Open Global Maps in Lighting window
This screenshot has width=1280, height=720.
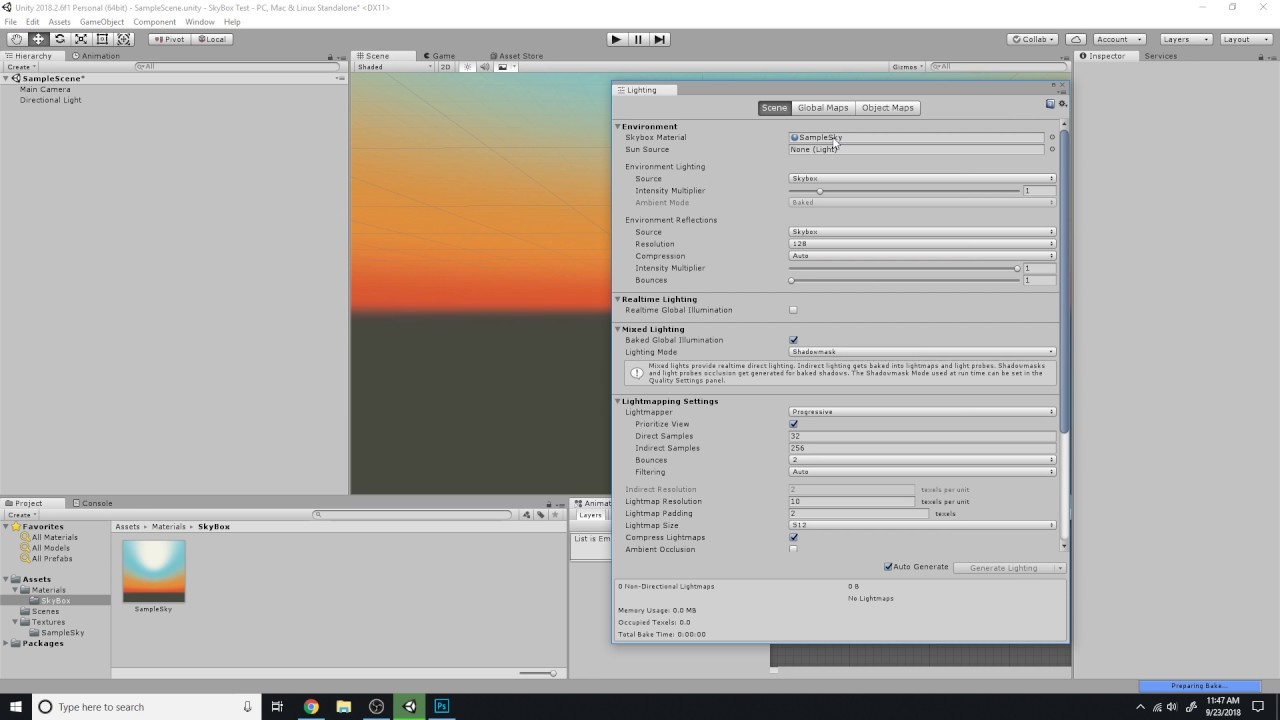point(823,108)
